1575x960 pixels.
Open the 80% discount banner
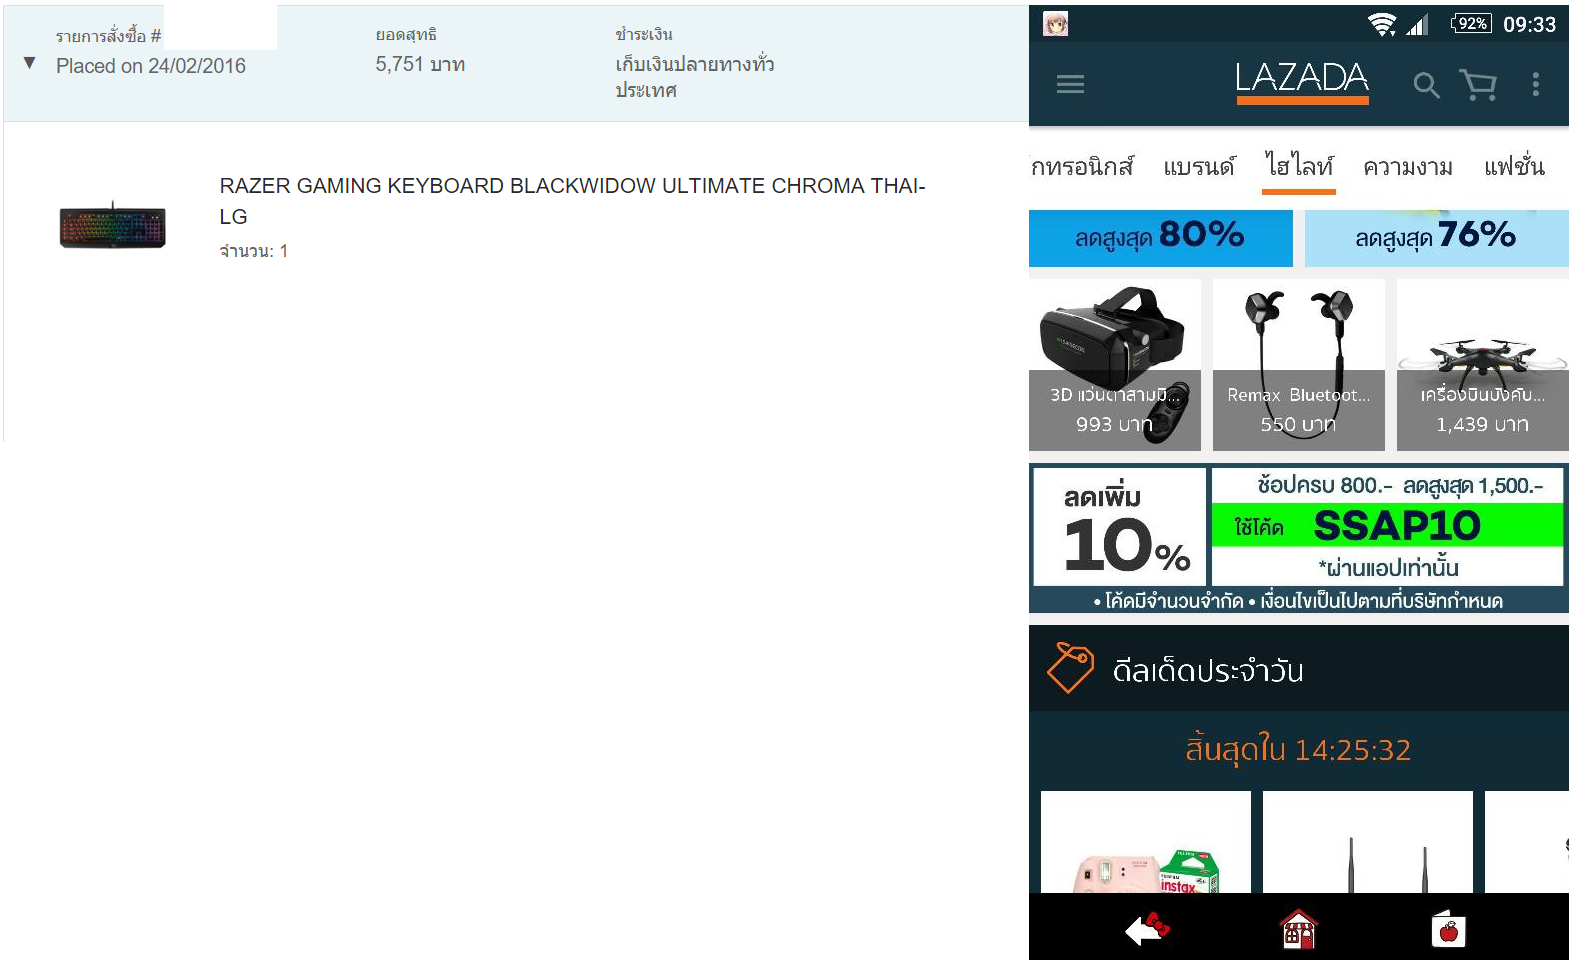[1160, 238]
